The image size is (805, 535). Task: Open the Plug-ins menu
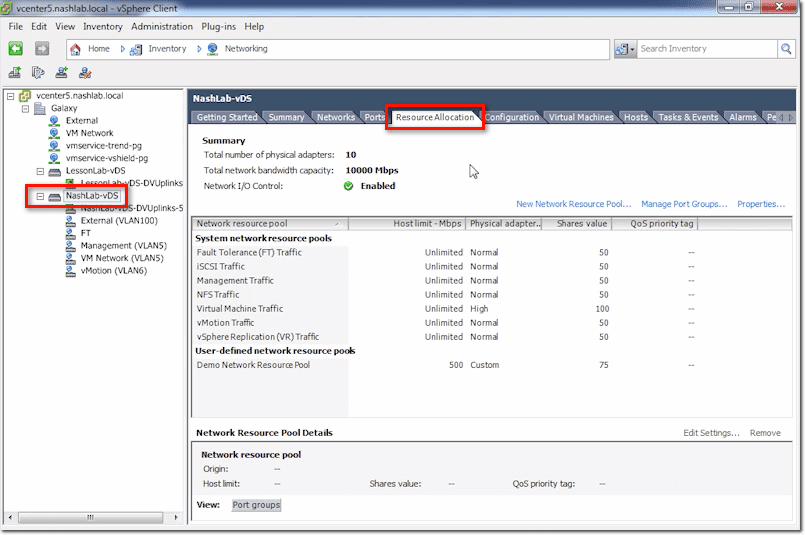point(219,26)
